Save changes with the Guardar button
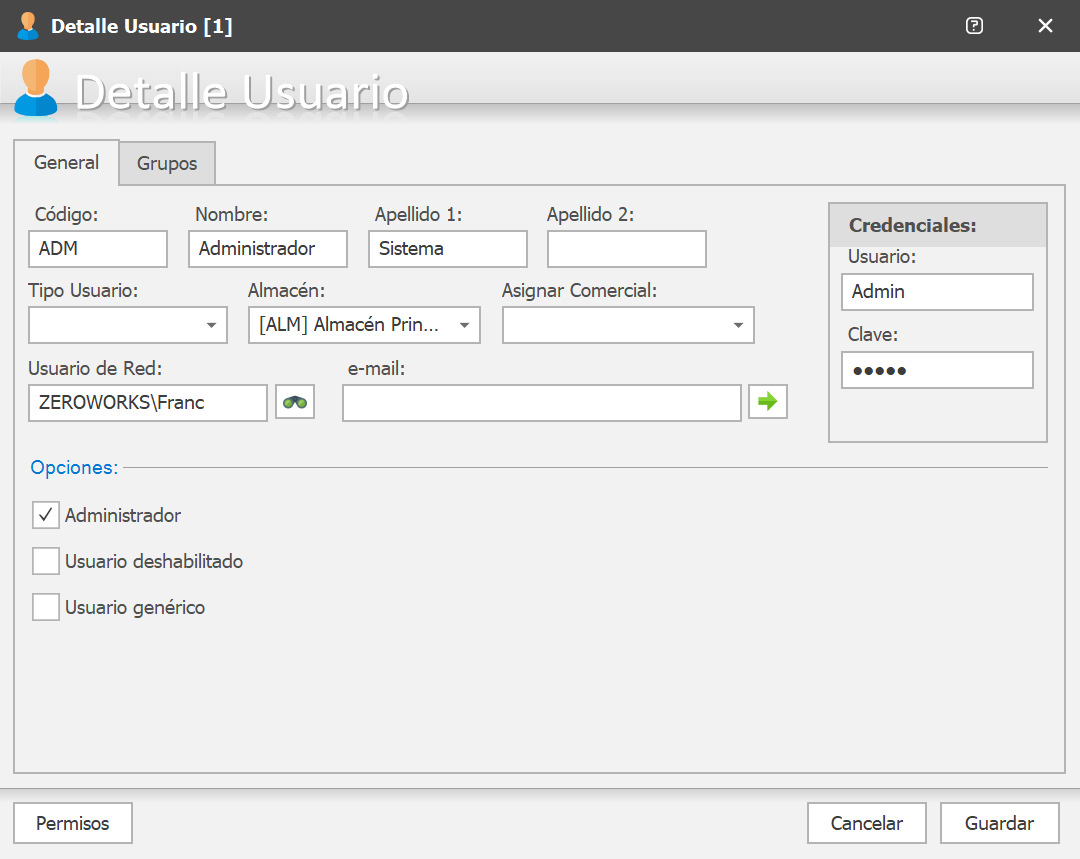Viewport: 1080px width, 859px height. (x=999, y=823)
